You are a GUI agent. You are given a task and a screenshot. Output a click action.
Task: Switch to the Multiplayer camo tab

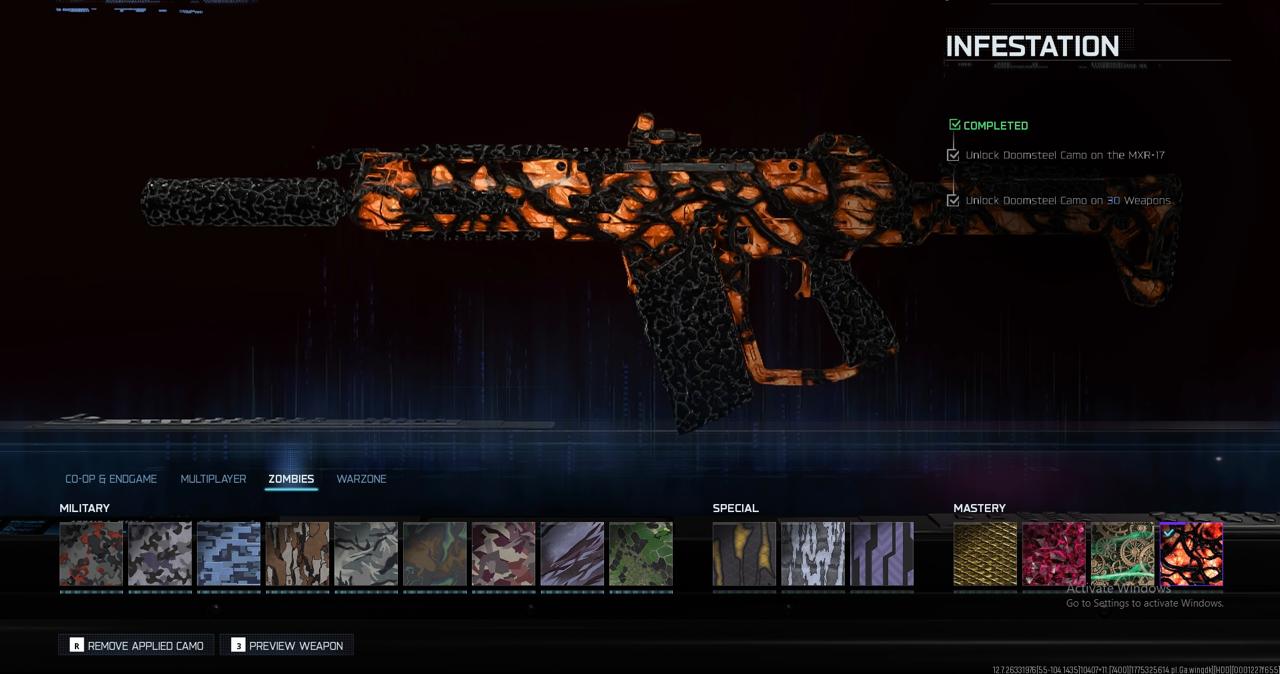pyautogui.click(x=213, y=479)
